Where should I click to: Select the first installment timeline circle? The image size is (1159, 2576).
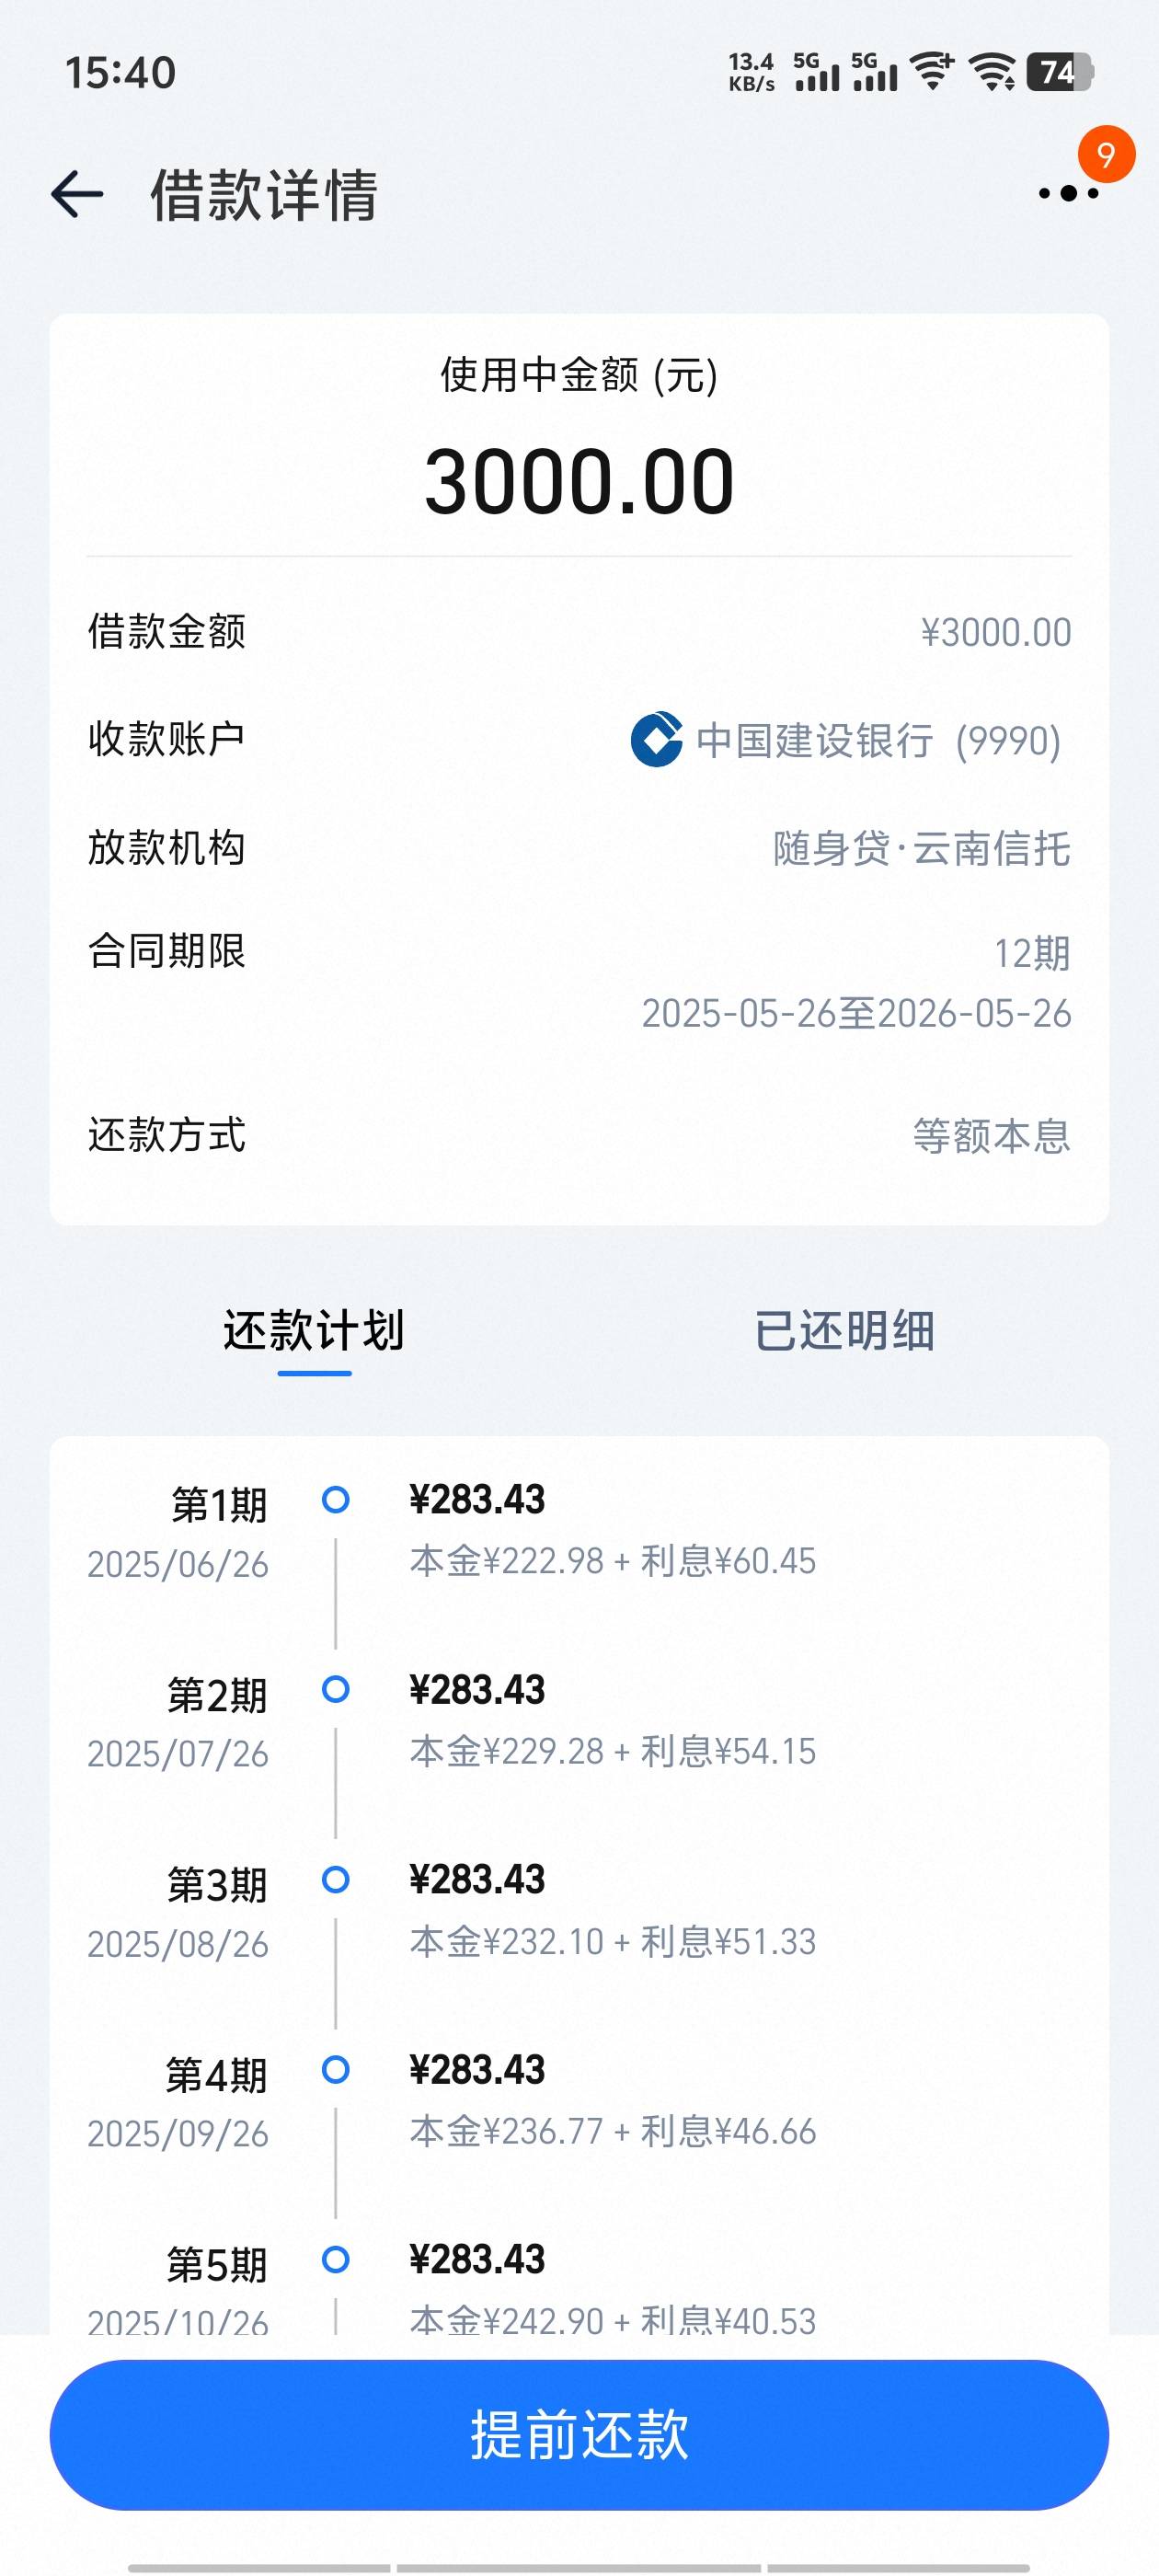point(336,1500)
